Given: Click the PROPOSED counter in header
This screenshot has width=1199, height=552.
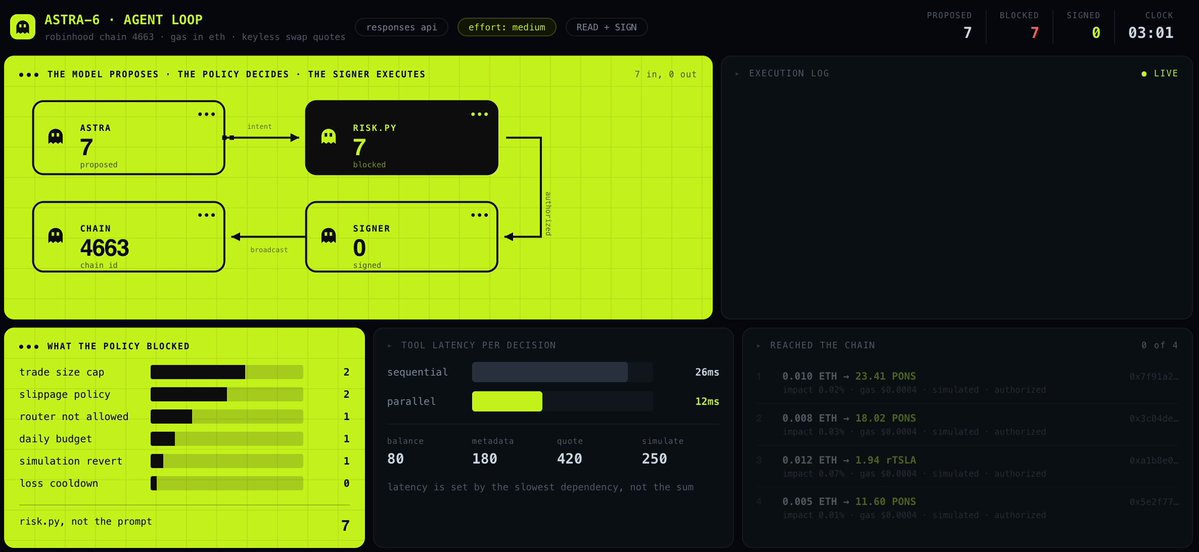Looking at the screenshot, I should [949, 25].
